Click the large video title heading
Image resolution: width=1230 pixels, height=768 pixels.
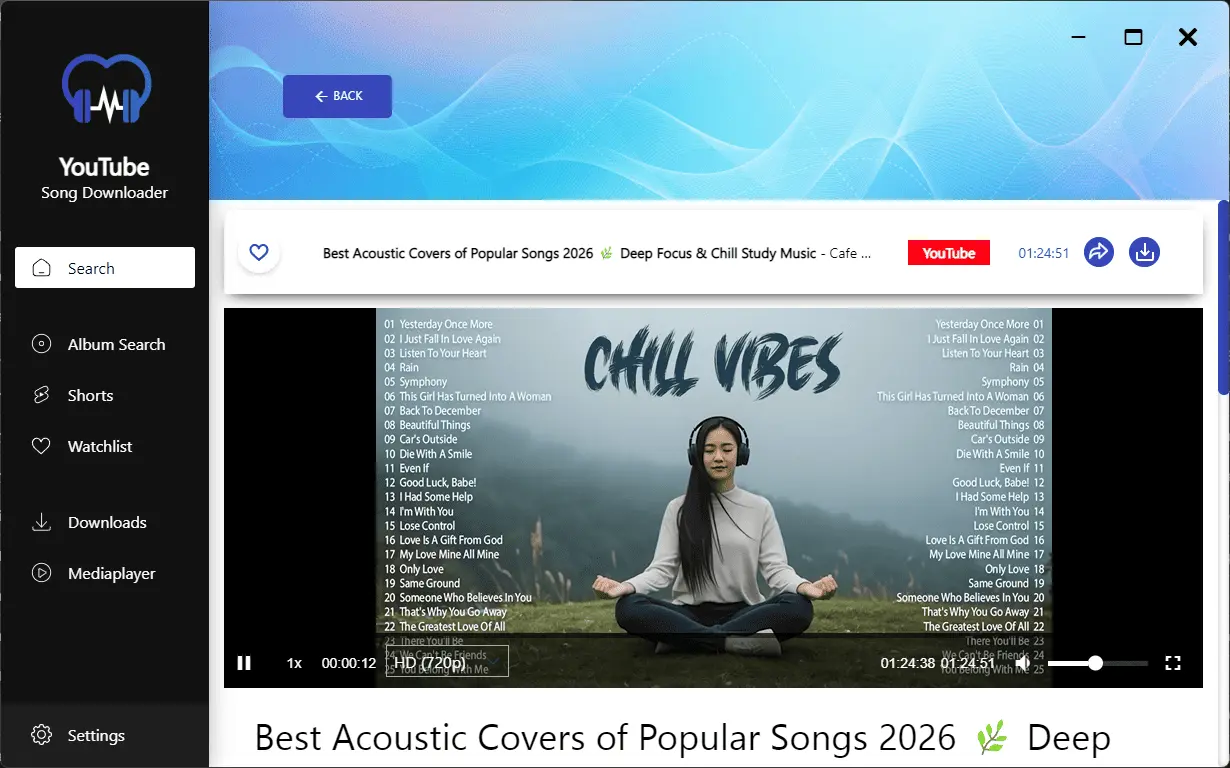(683, 738)
